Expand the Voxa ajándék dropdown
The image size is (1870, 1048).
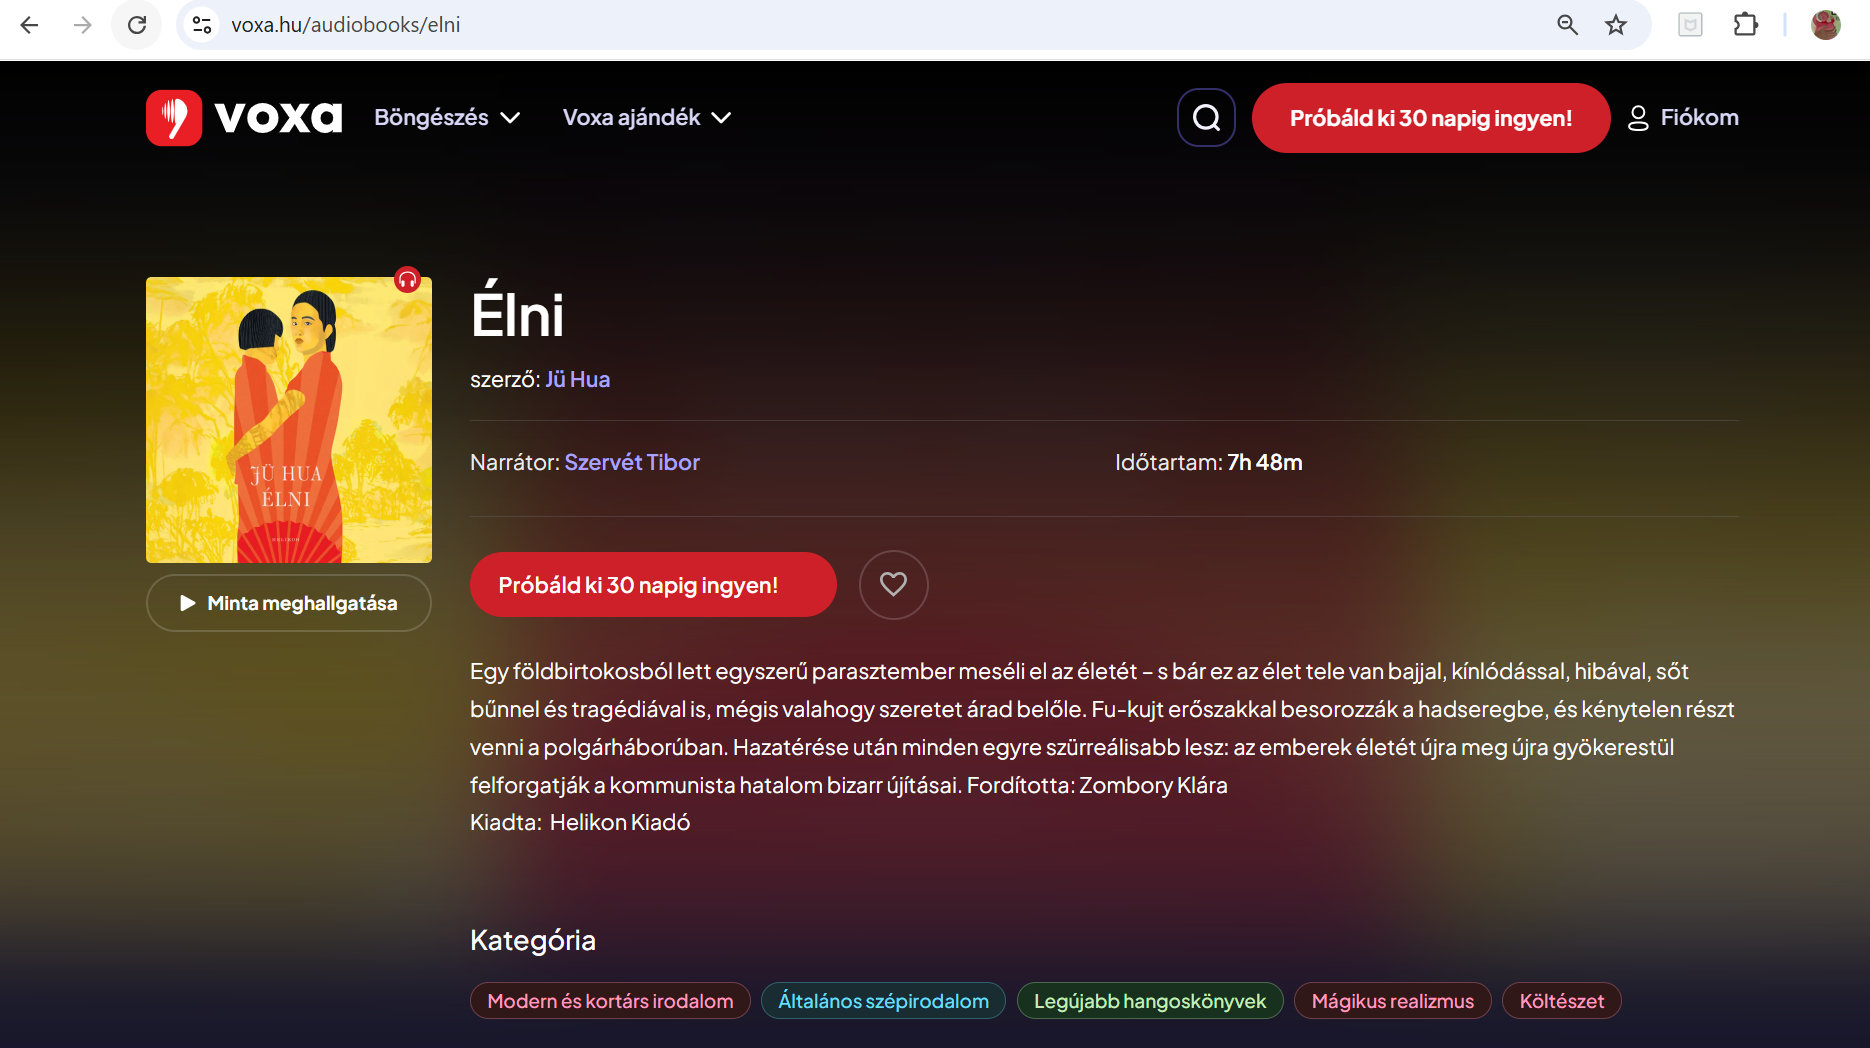coord(647,118)
